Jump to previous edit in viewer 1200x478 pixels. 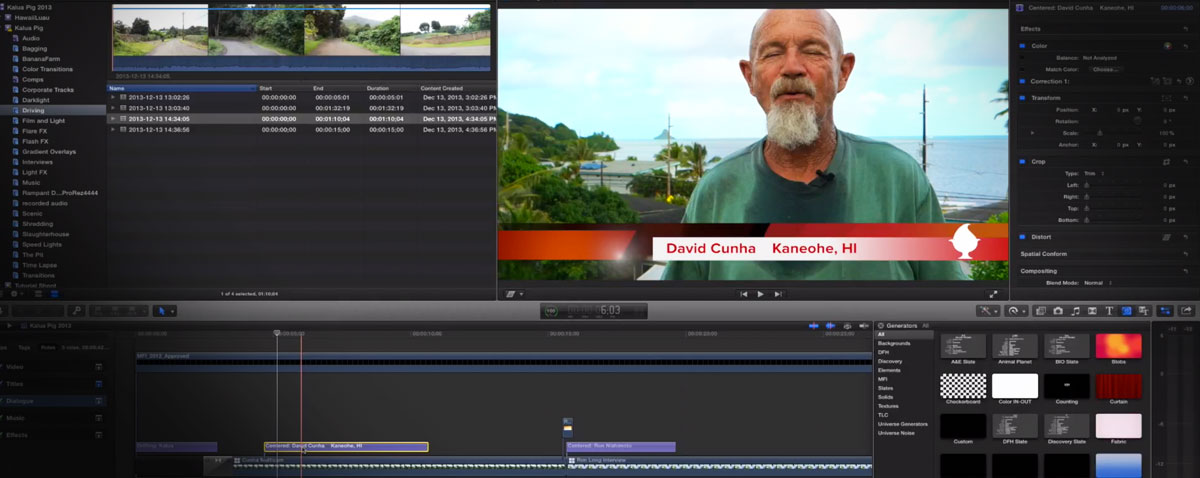(x=743, y=294)
